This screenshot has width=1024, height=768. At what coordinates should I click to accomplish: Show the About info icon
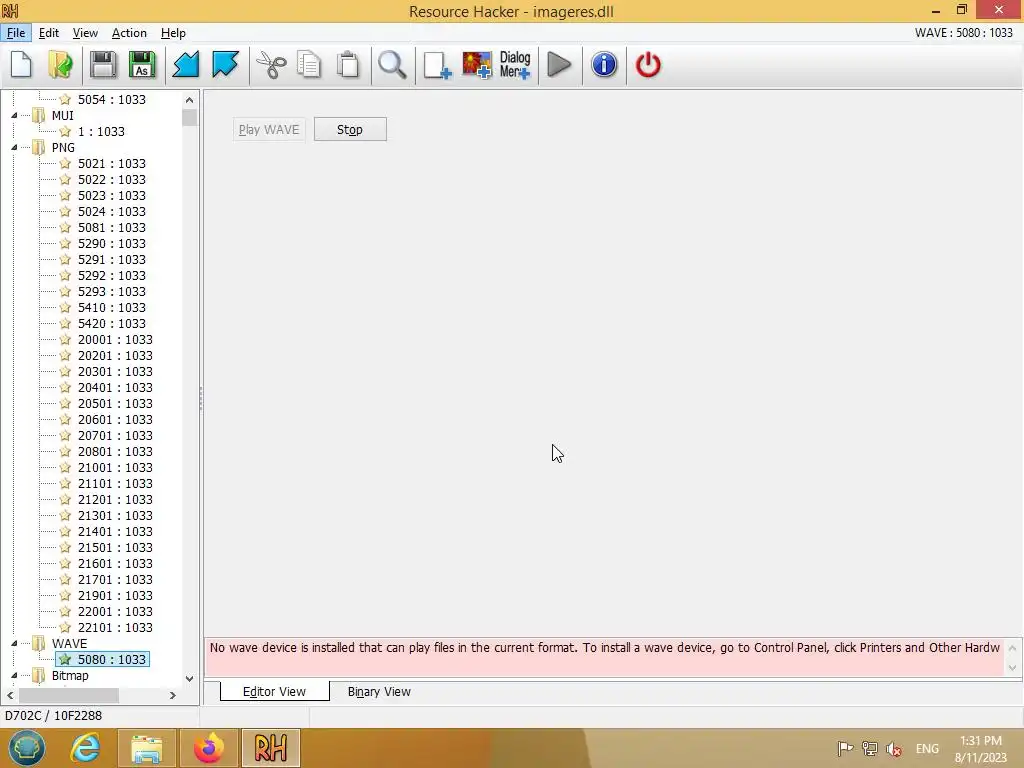click(x=604, y=65)
